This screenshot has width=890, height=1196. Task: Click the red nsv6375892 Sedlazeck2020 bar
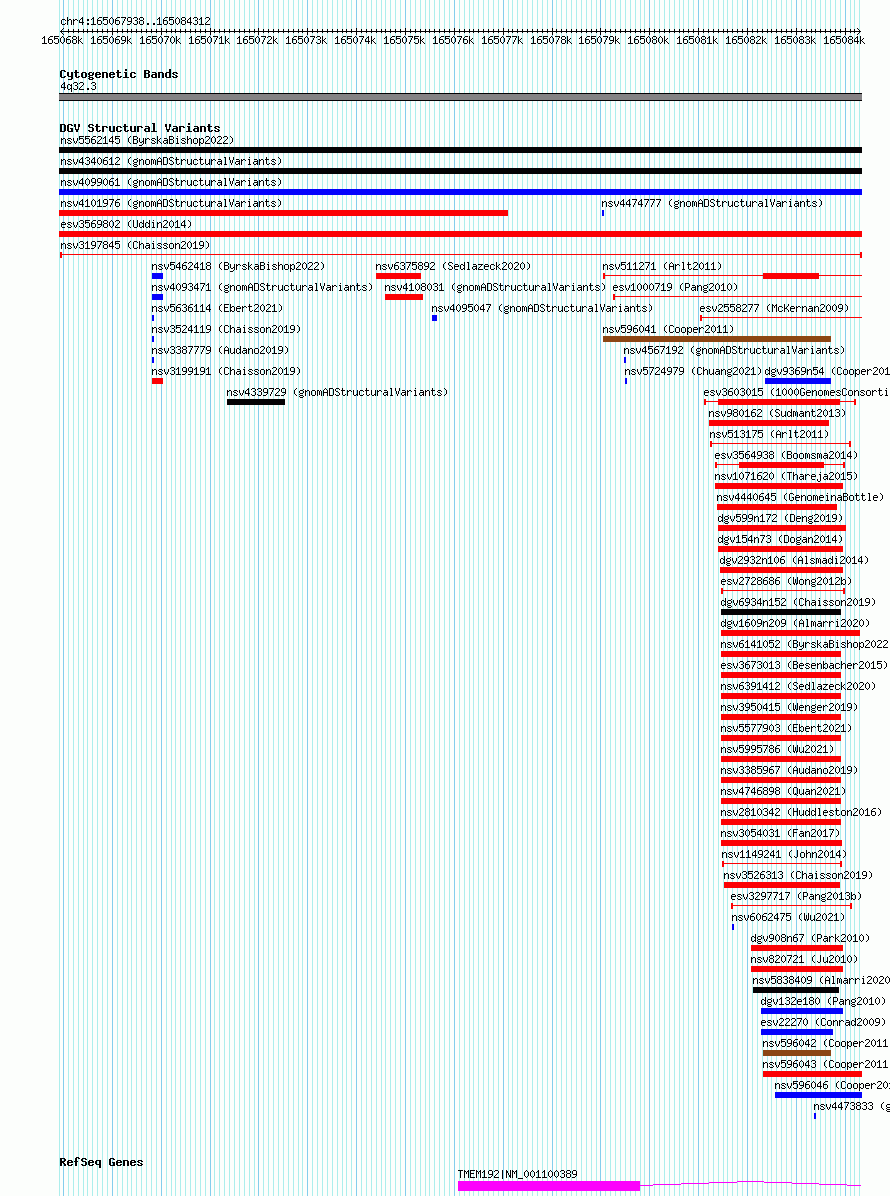tap(398, 276)
